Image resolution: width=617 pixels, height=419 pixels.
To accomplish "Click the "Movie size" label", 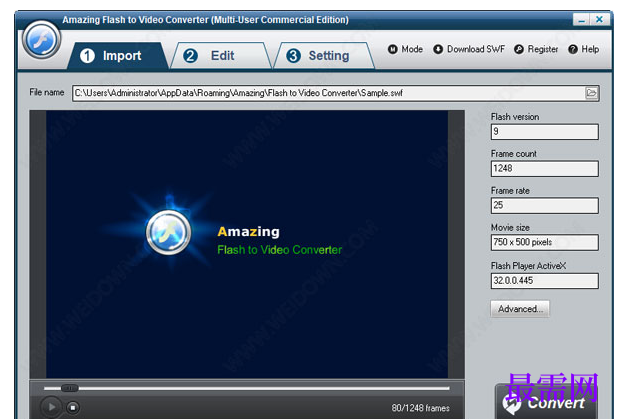I will click(510, 227).
